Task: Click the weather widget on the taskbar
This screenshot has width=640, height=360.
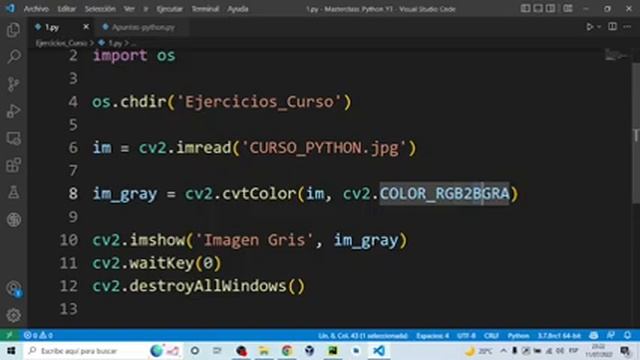Action: [x=479, y=351]
